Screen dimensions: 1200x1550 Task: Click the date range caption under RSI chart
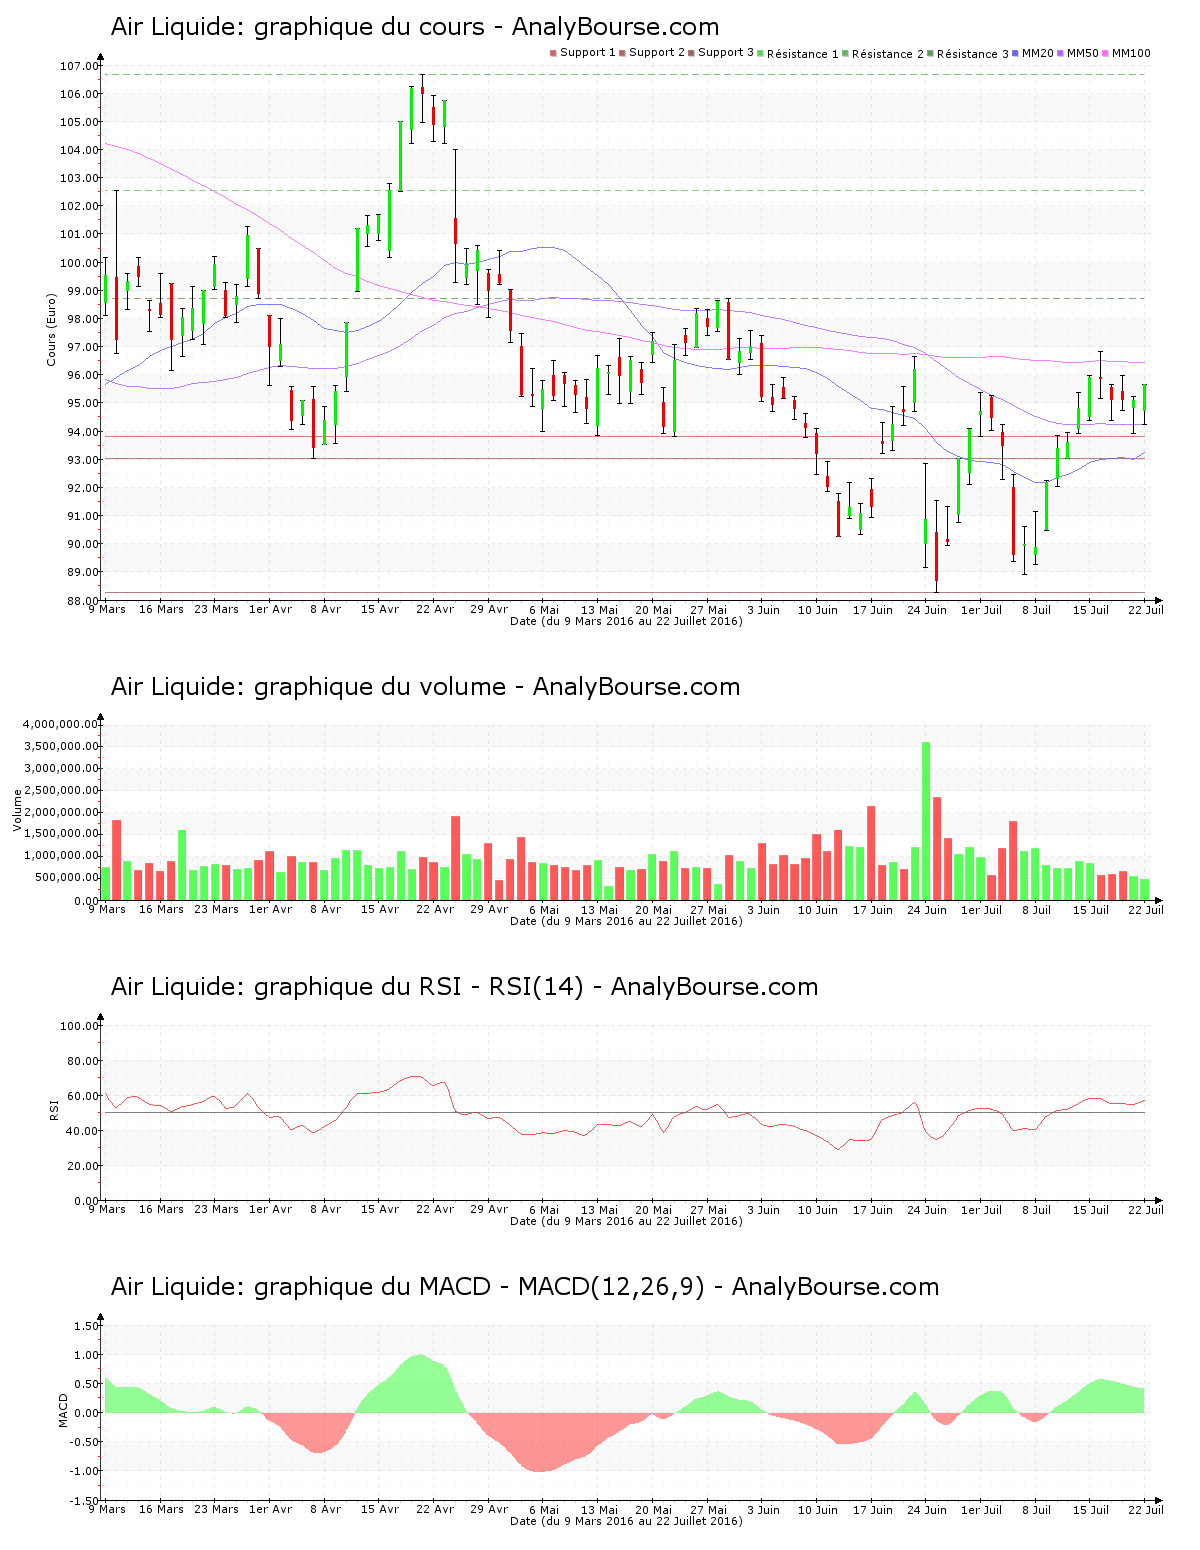[626, 1221]
